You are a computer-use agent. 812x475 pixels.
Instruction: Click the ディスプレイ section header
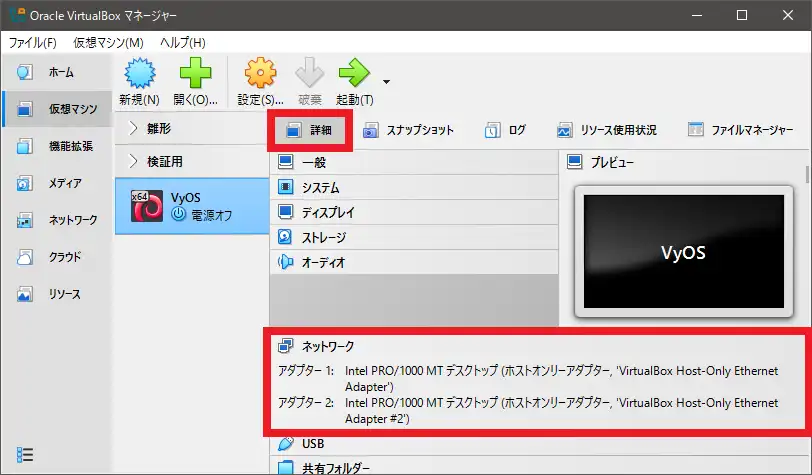[x=414, y=212]
